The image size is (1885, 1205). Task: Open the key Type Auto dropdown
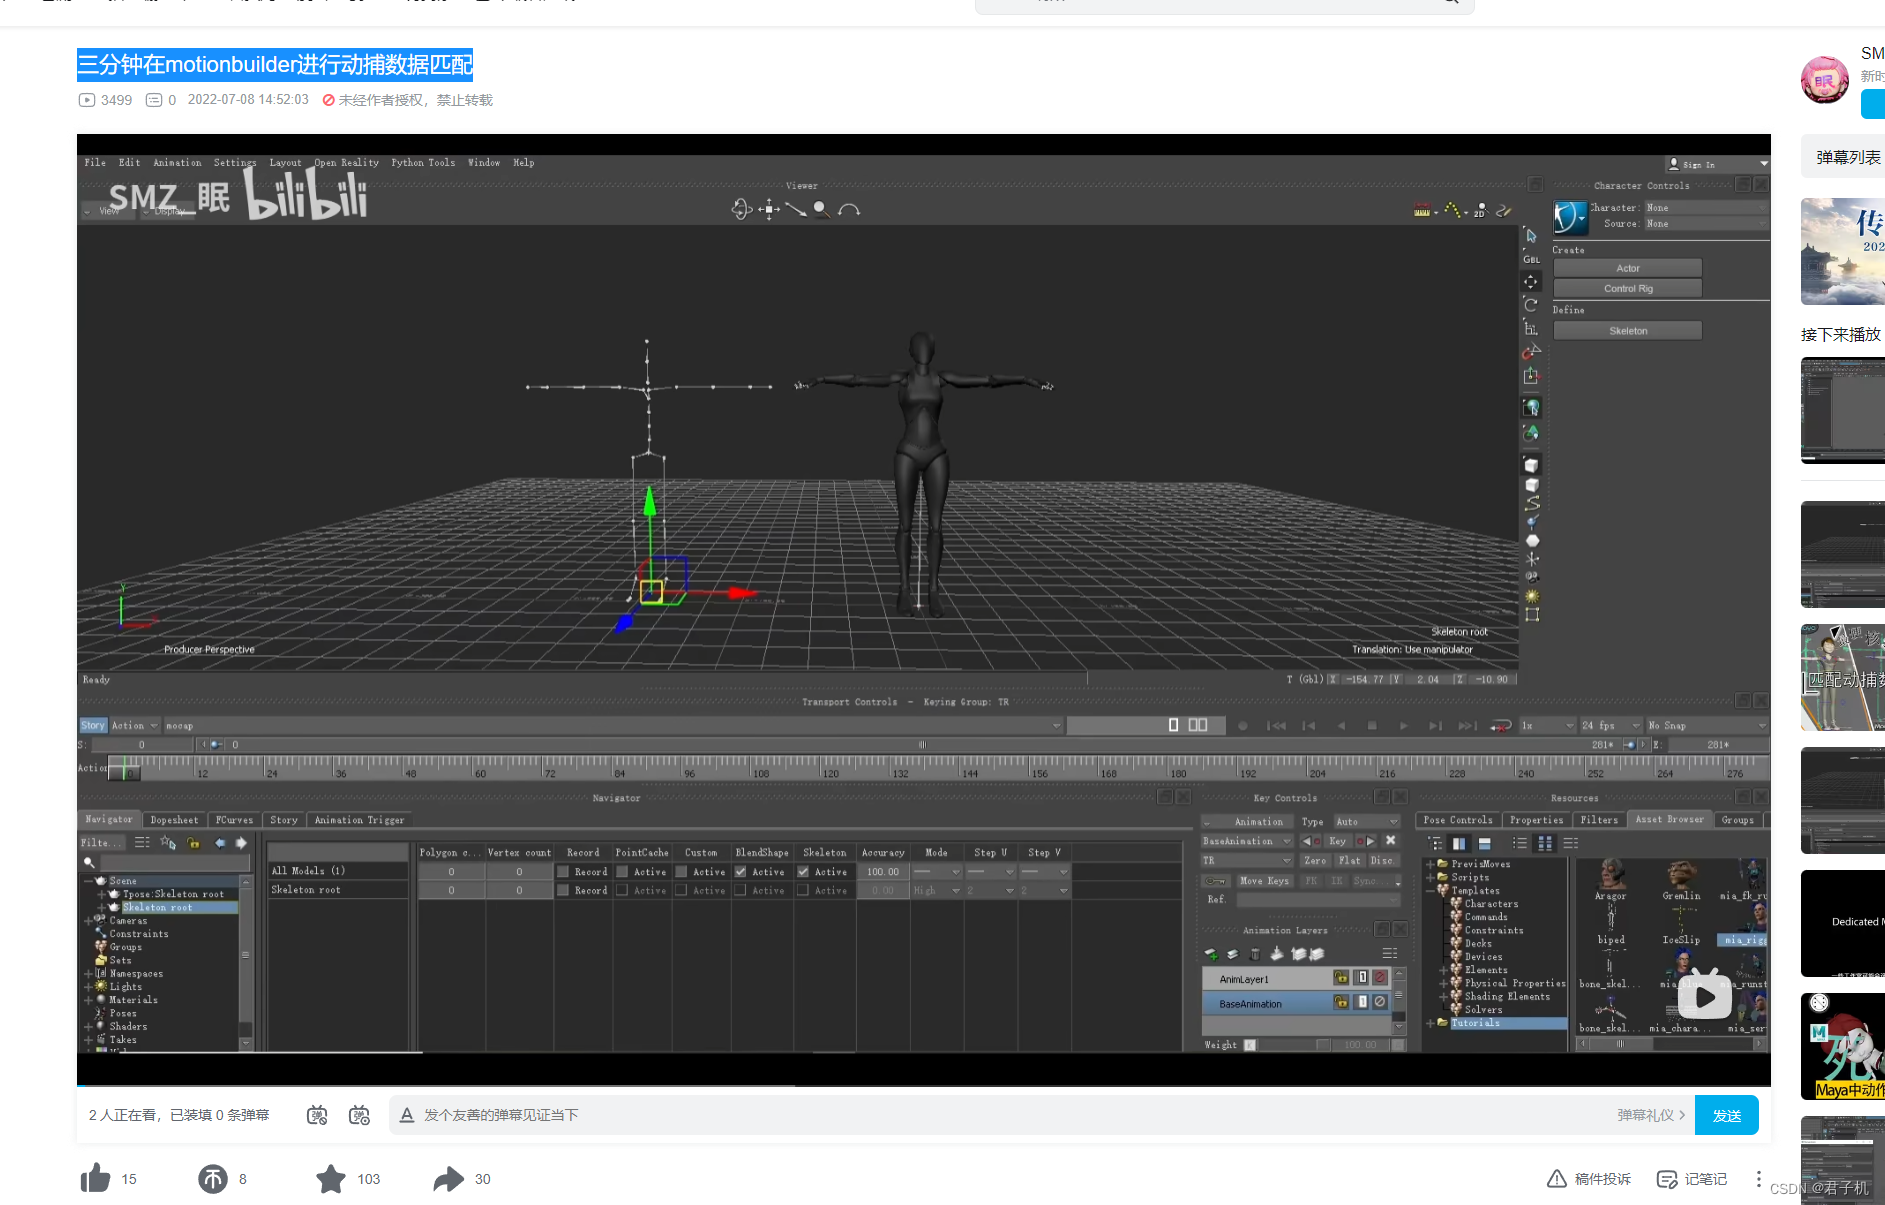1367,822
